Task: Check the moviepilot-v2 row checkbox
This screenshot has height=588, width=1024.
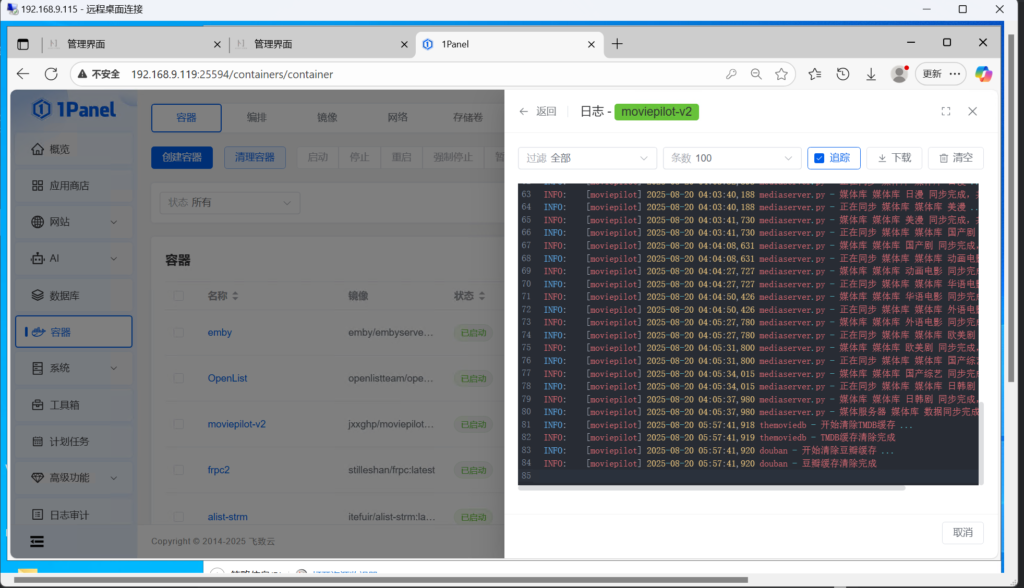Action: pos(178,424)
